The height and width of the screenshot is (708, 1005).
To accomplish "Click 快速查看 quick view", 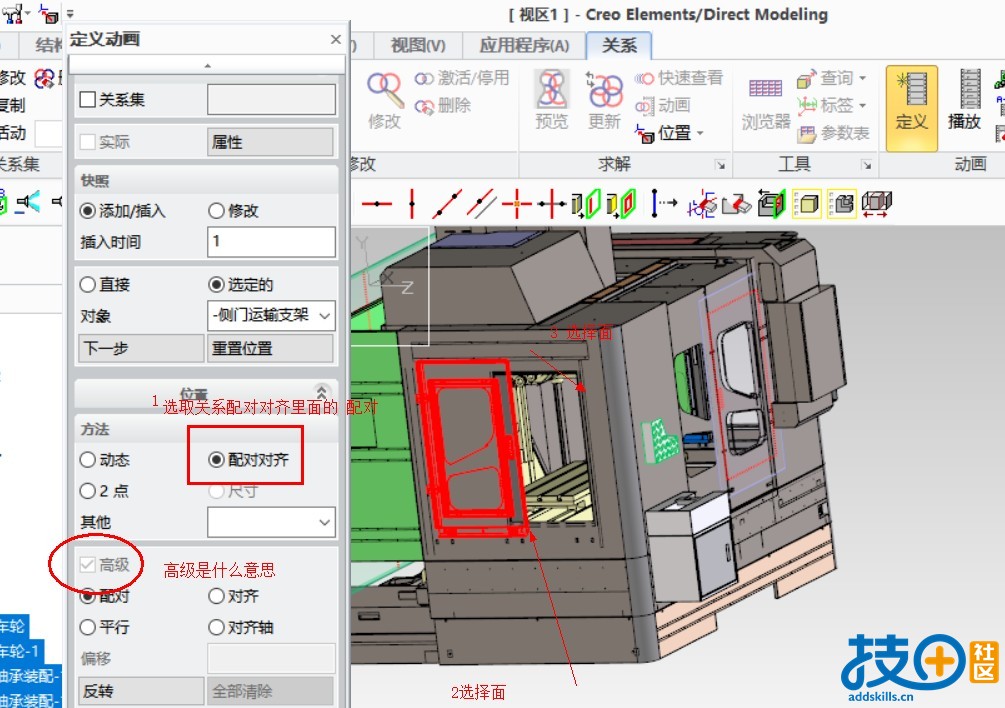I will tap(679, 78).
